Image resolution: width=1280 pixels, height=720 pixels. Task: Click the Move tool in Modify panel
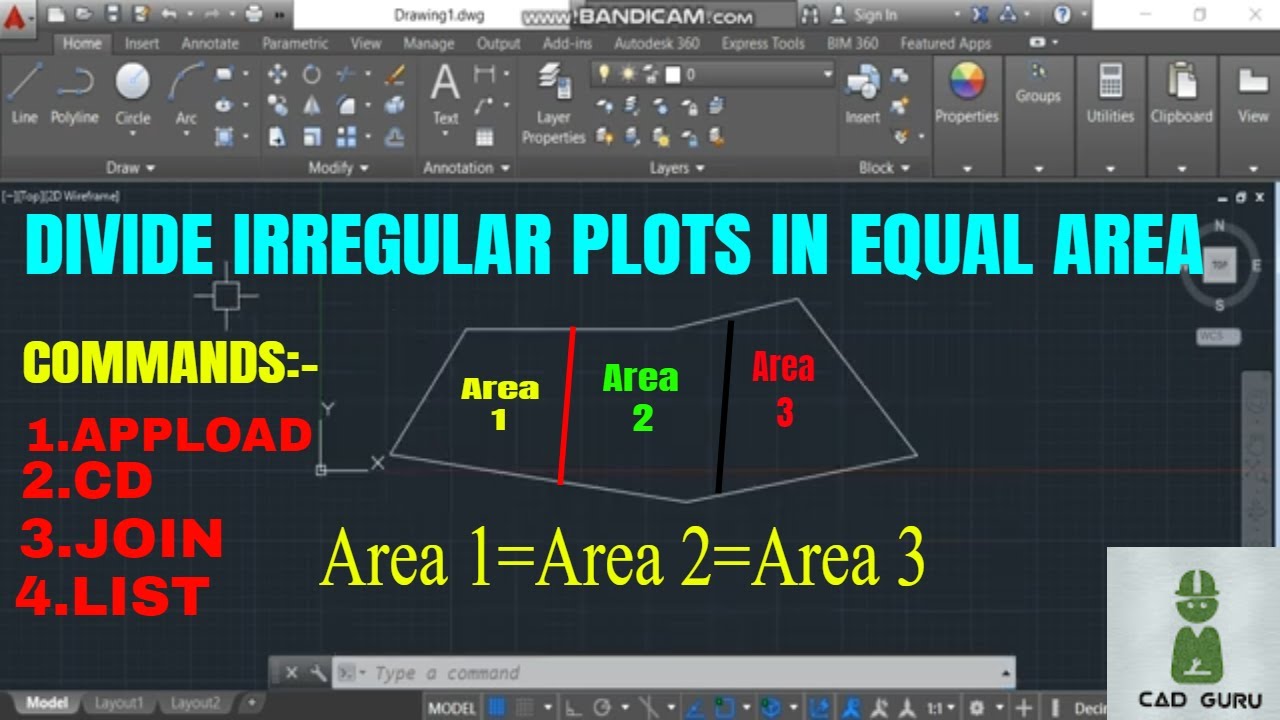(x=278, y=75)
